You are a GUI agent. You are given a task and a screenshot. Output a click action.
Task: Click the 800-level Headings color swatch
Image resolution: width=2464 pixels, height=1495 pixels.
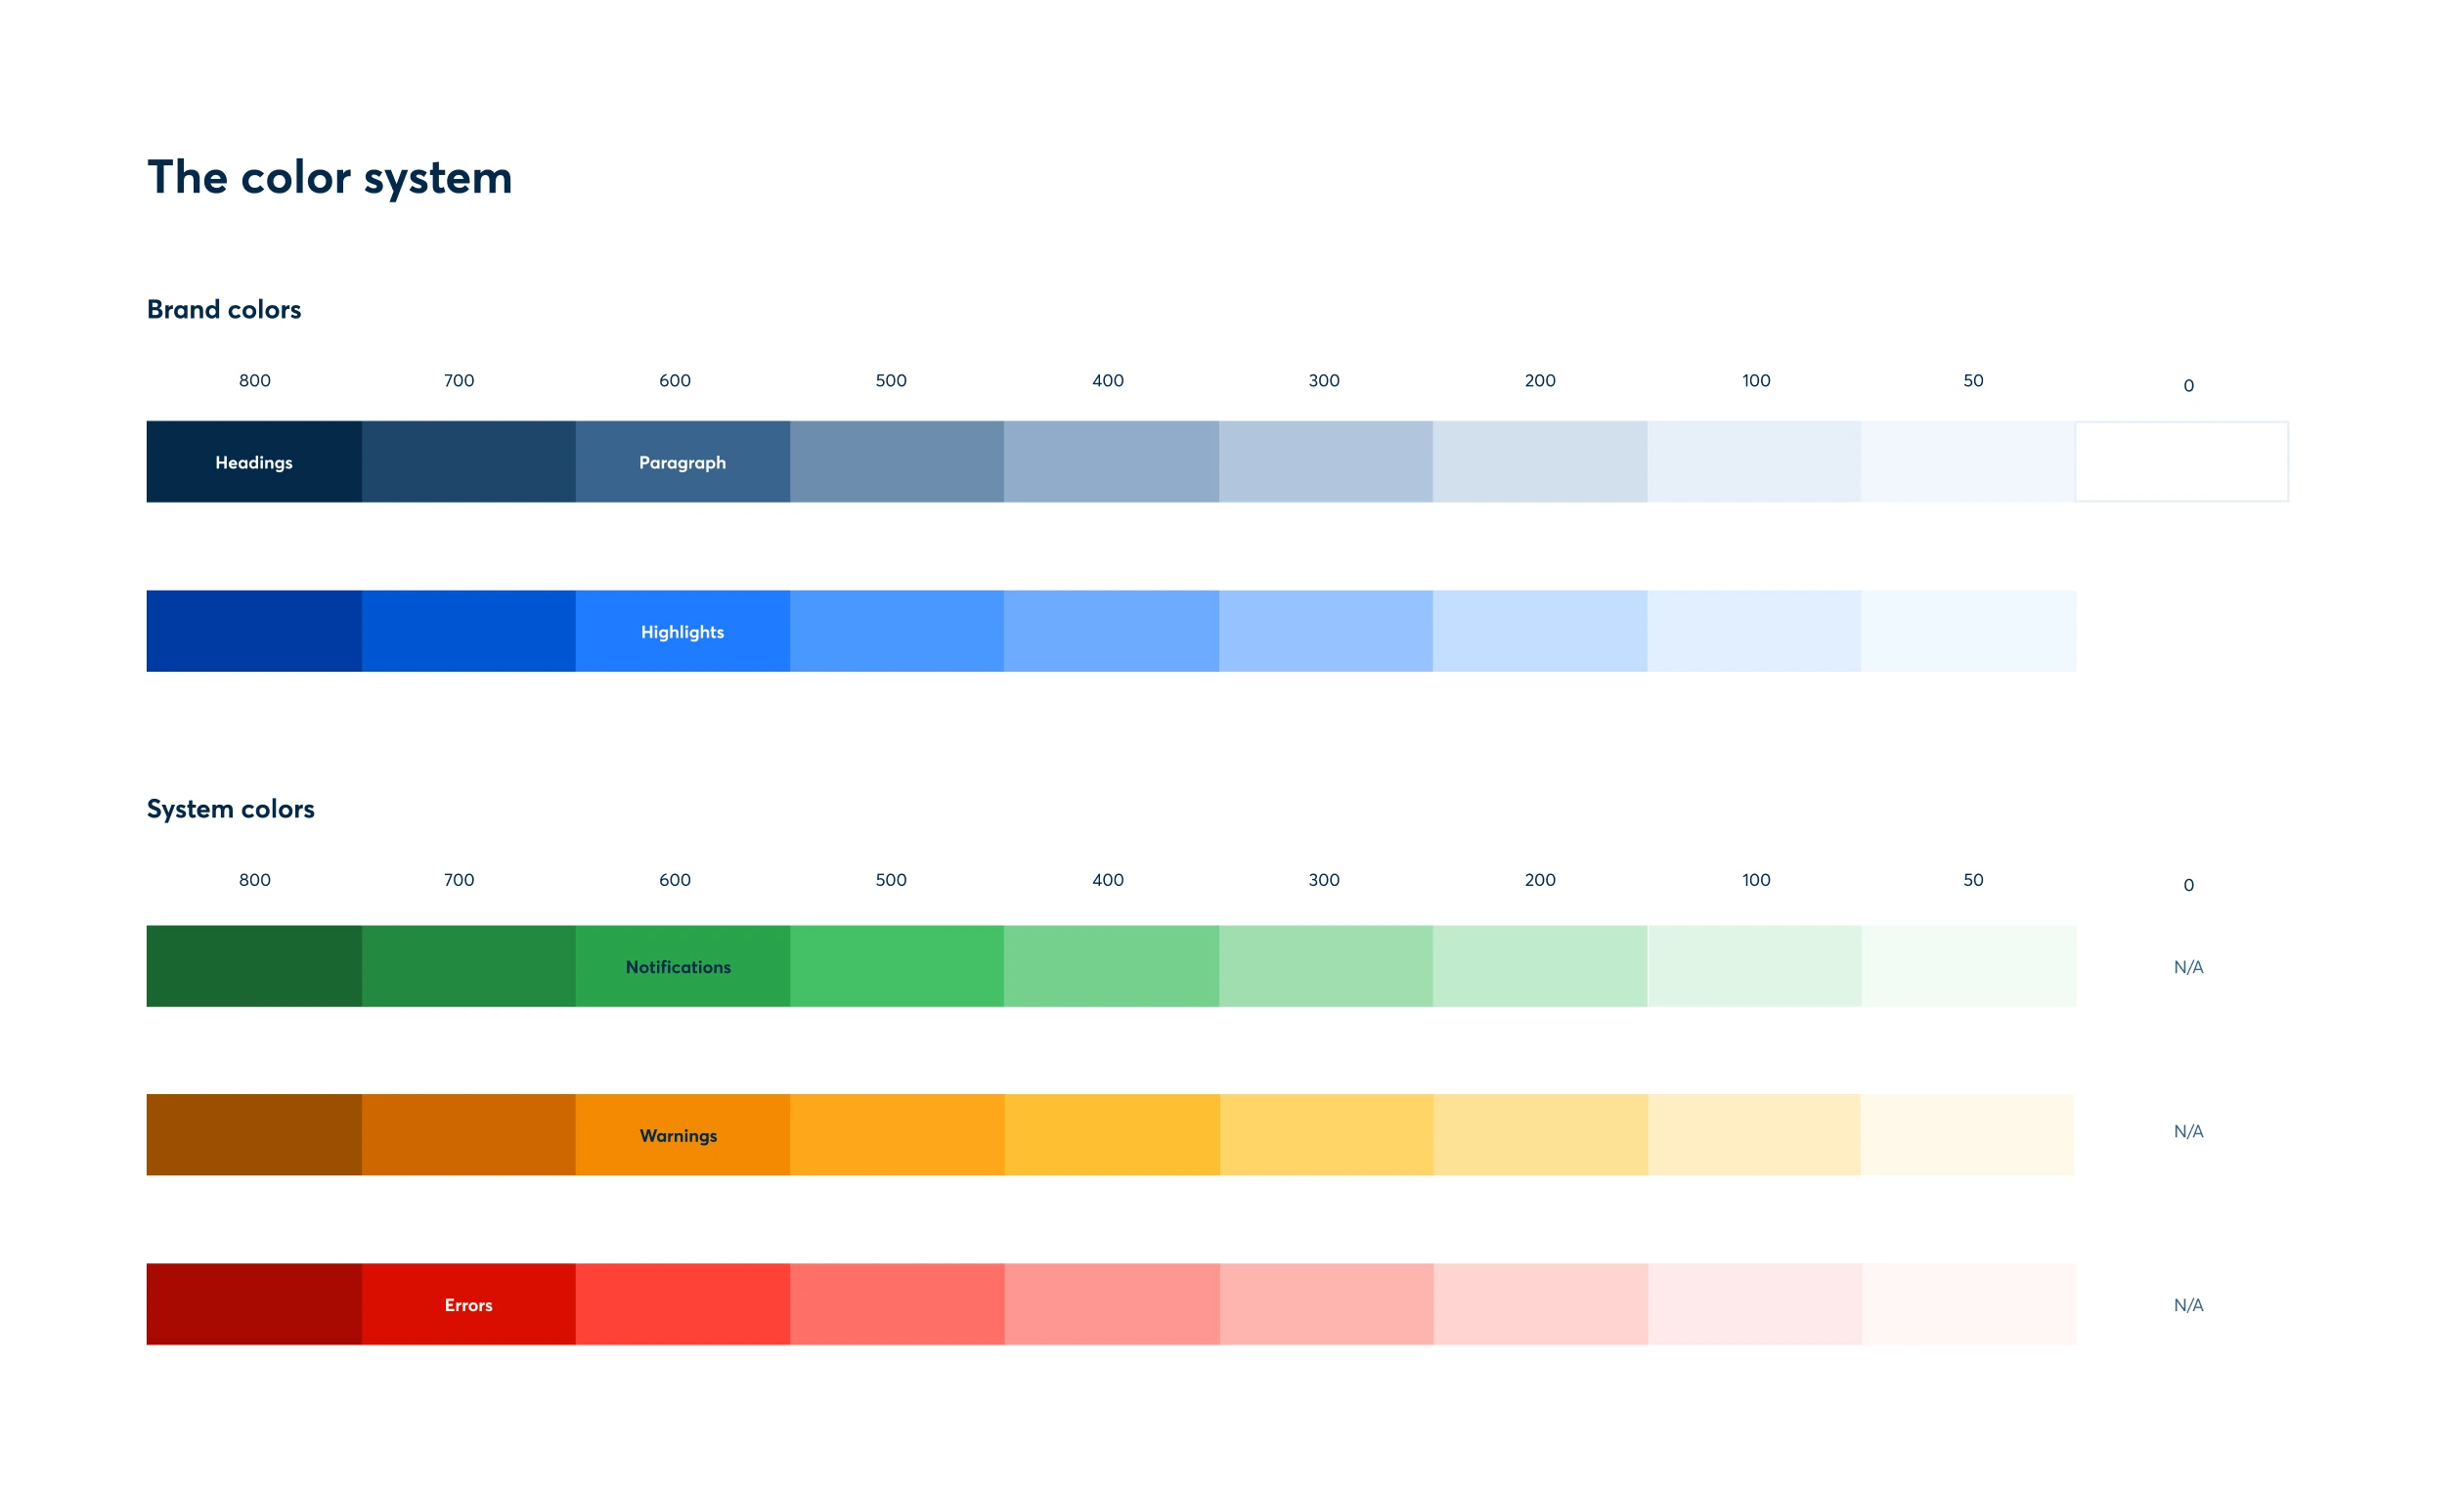tap(253, 462)
